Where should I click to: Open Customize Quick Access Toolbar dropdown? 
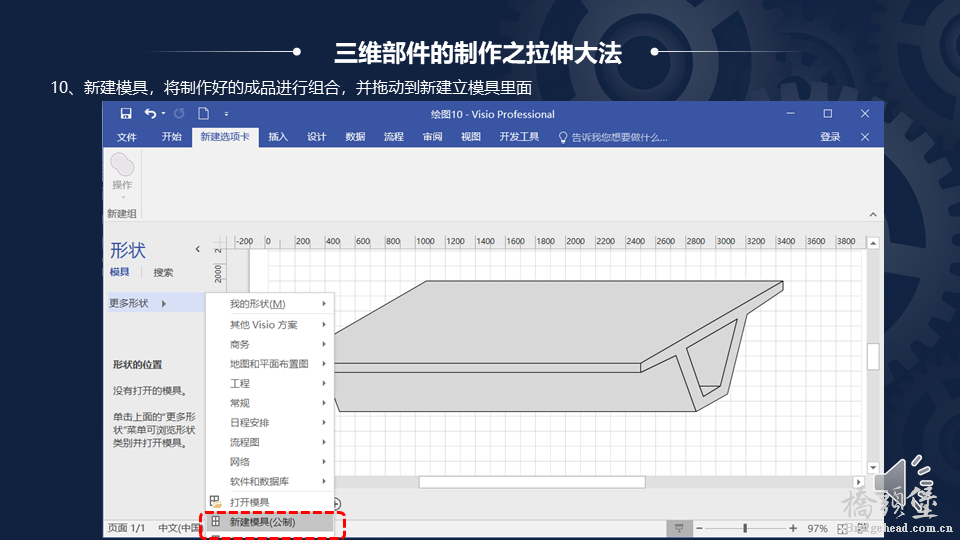pos(226,114)
